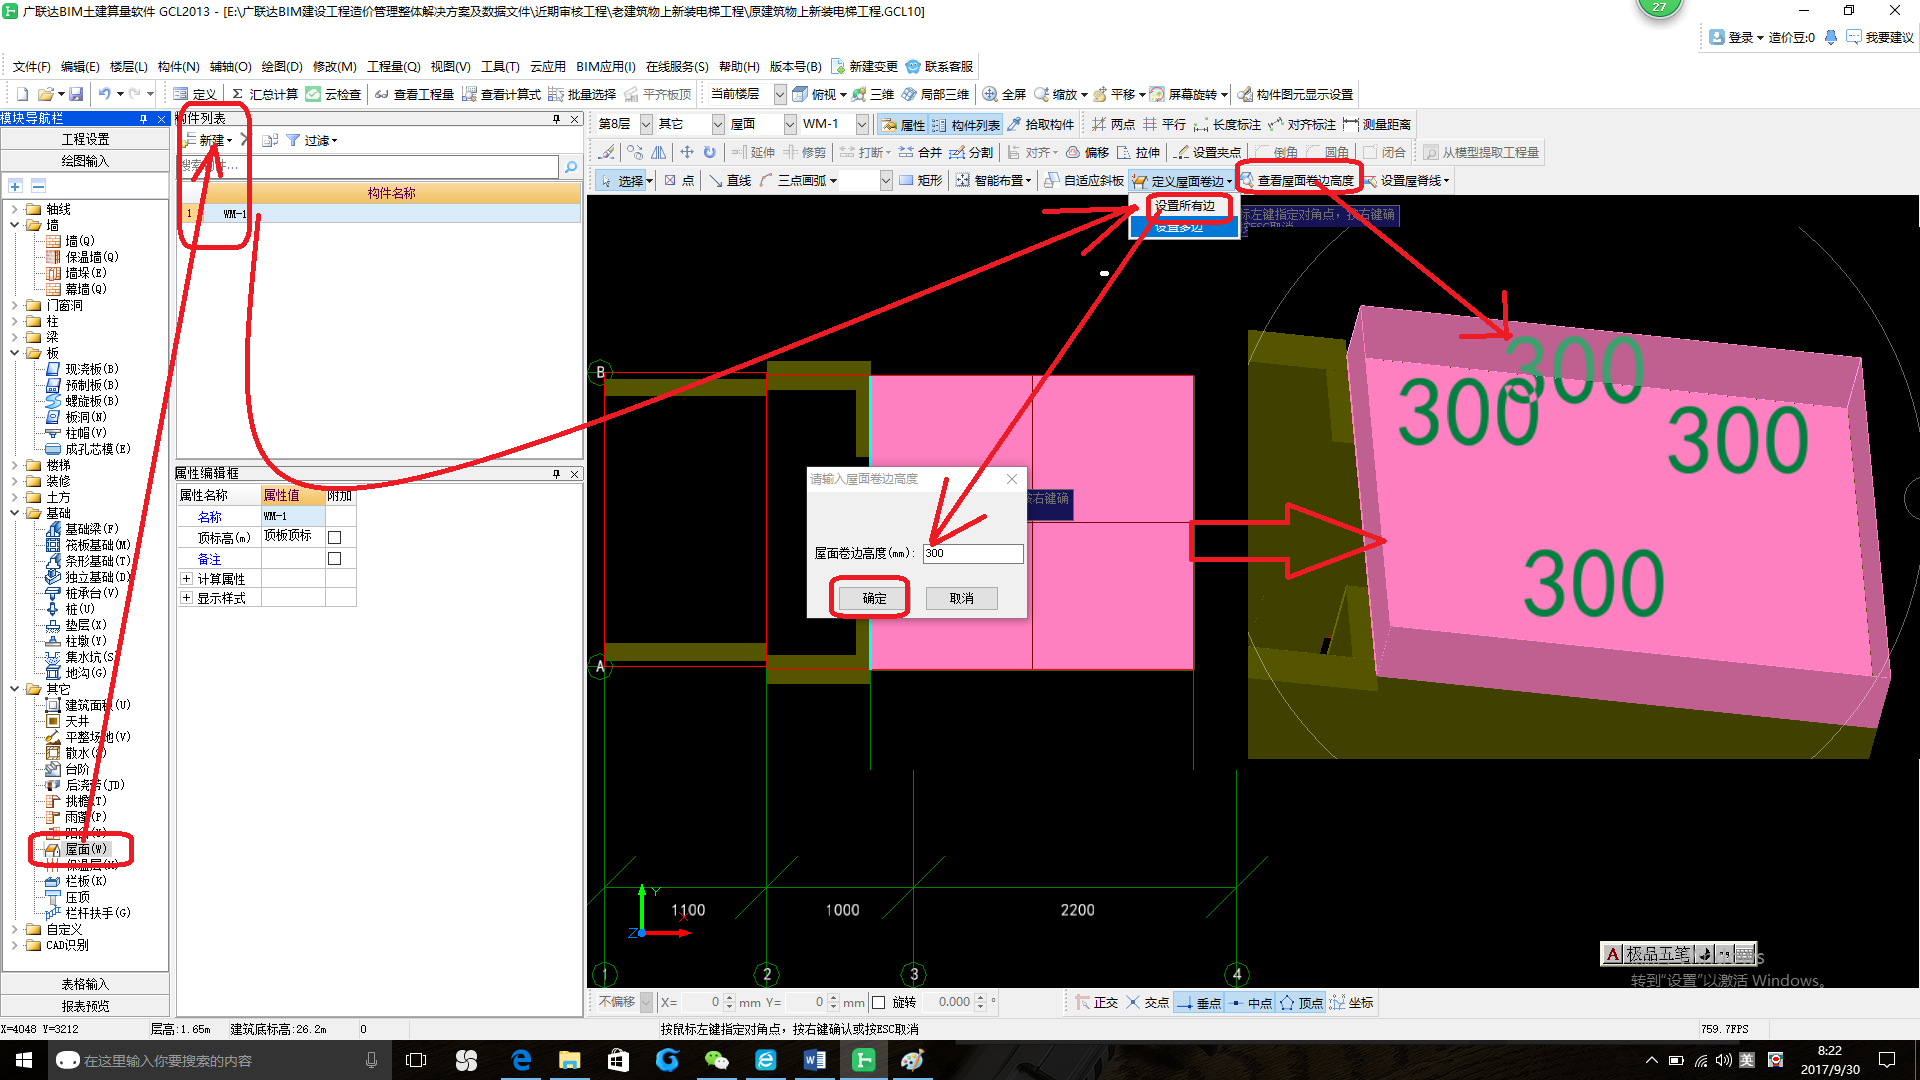The width and height of the screenshot is (1920, 1080).
Task: Click the move tool icon
Action: (686, 152)
